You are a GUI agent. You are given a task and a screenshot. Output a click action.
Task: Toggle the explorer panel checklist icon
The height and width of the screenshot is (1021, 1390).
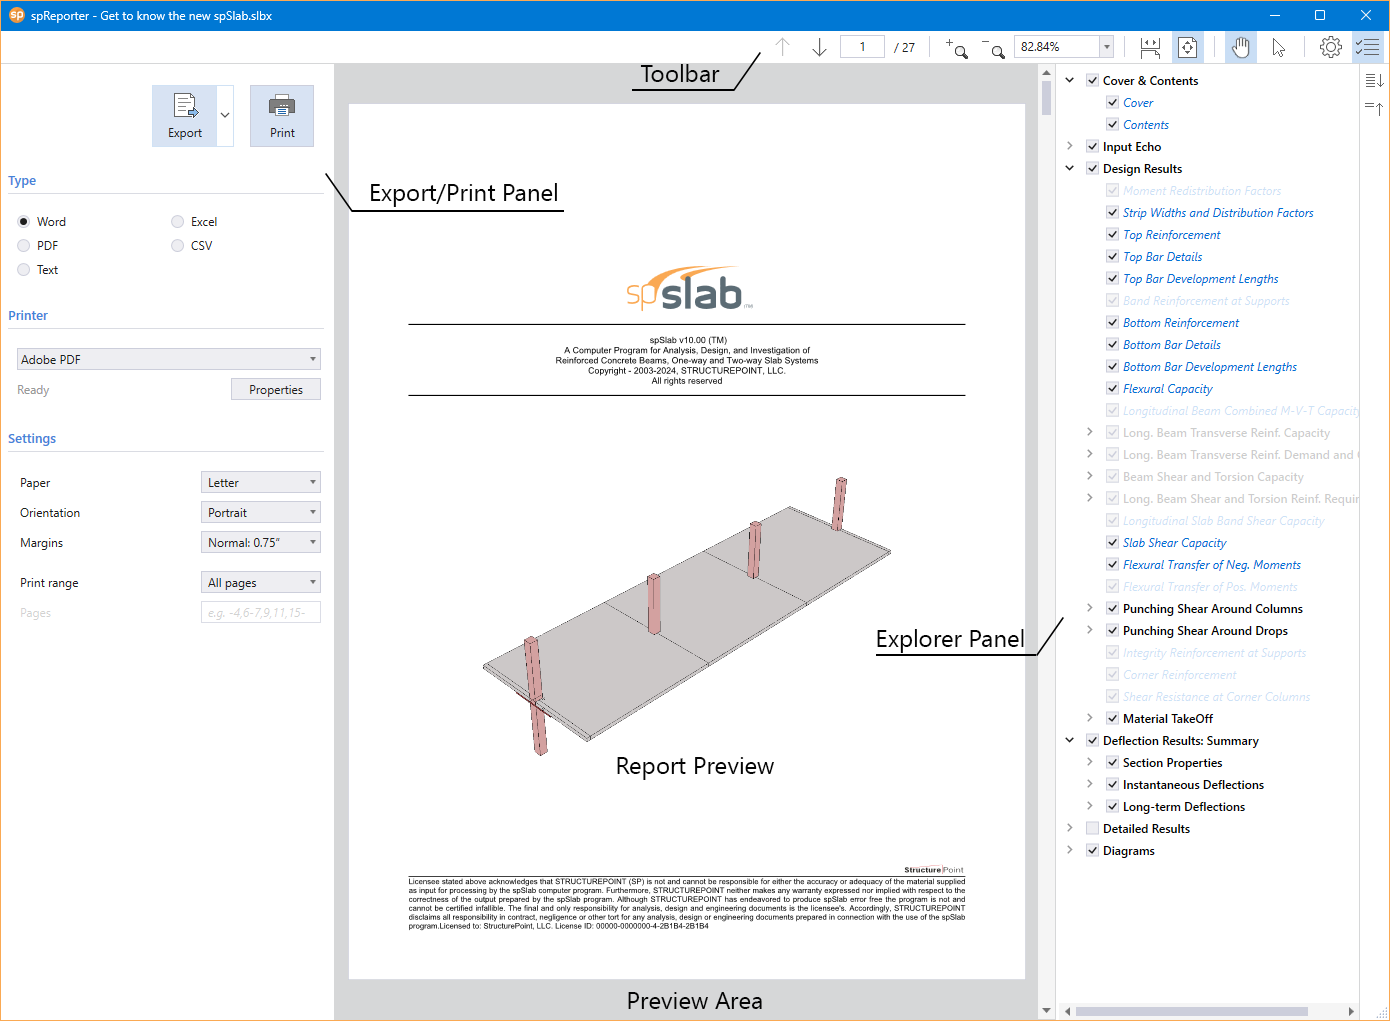click(1367, 47)
